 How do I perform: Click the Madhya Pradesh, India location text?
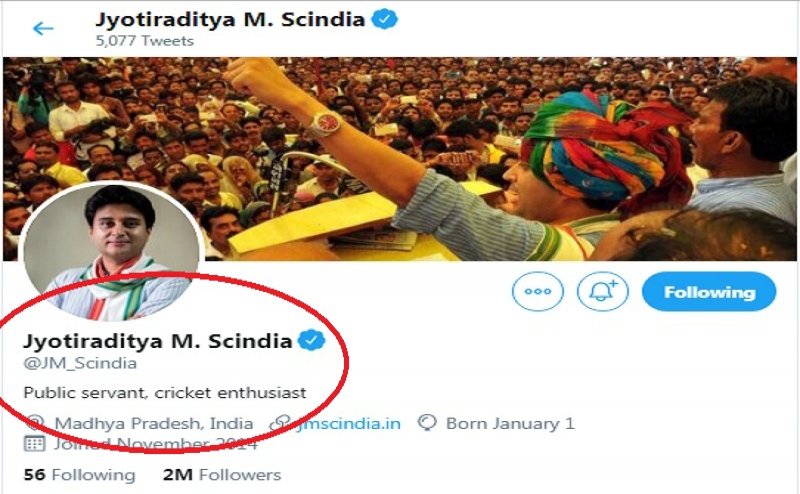(x=154, y=423)
